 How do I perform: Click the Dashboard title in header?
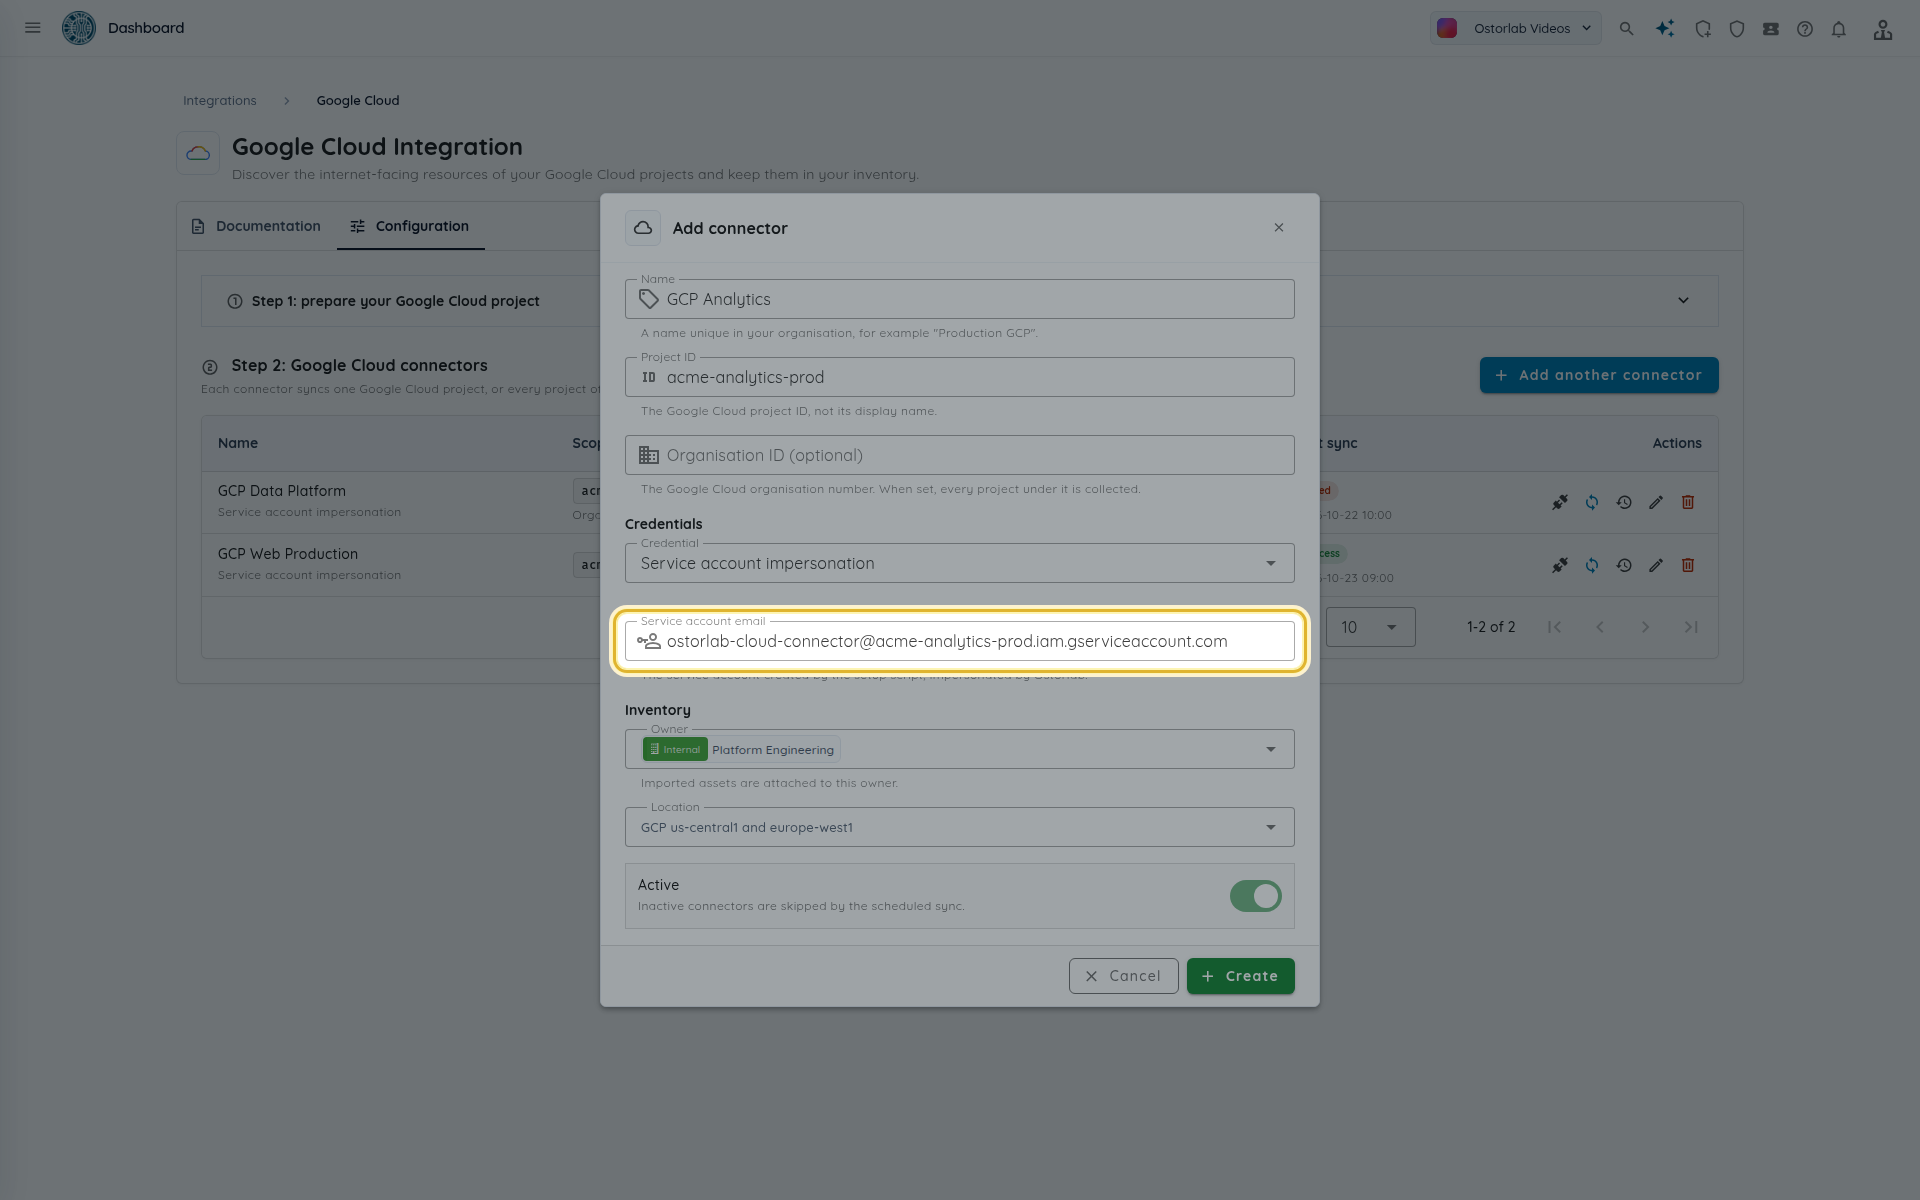click(x=146, y=28)
